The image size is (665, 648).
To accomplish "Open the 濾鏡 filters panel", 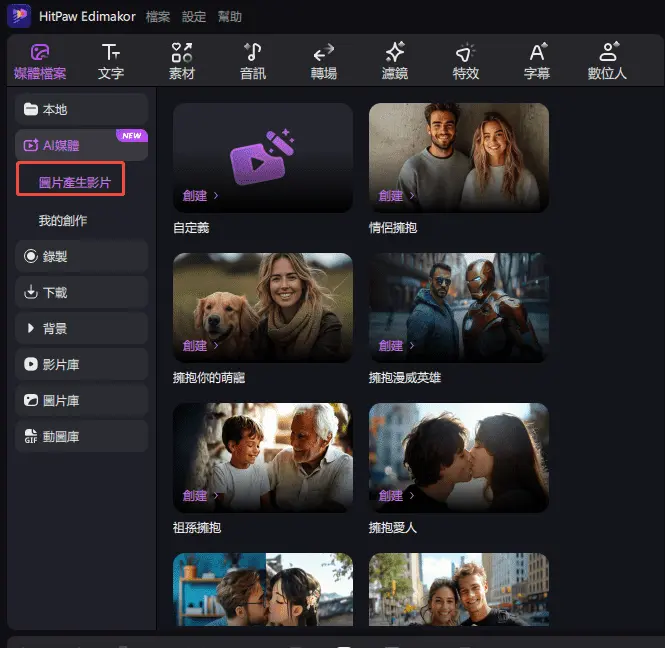I will (395, 61).
